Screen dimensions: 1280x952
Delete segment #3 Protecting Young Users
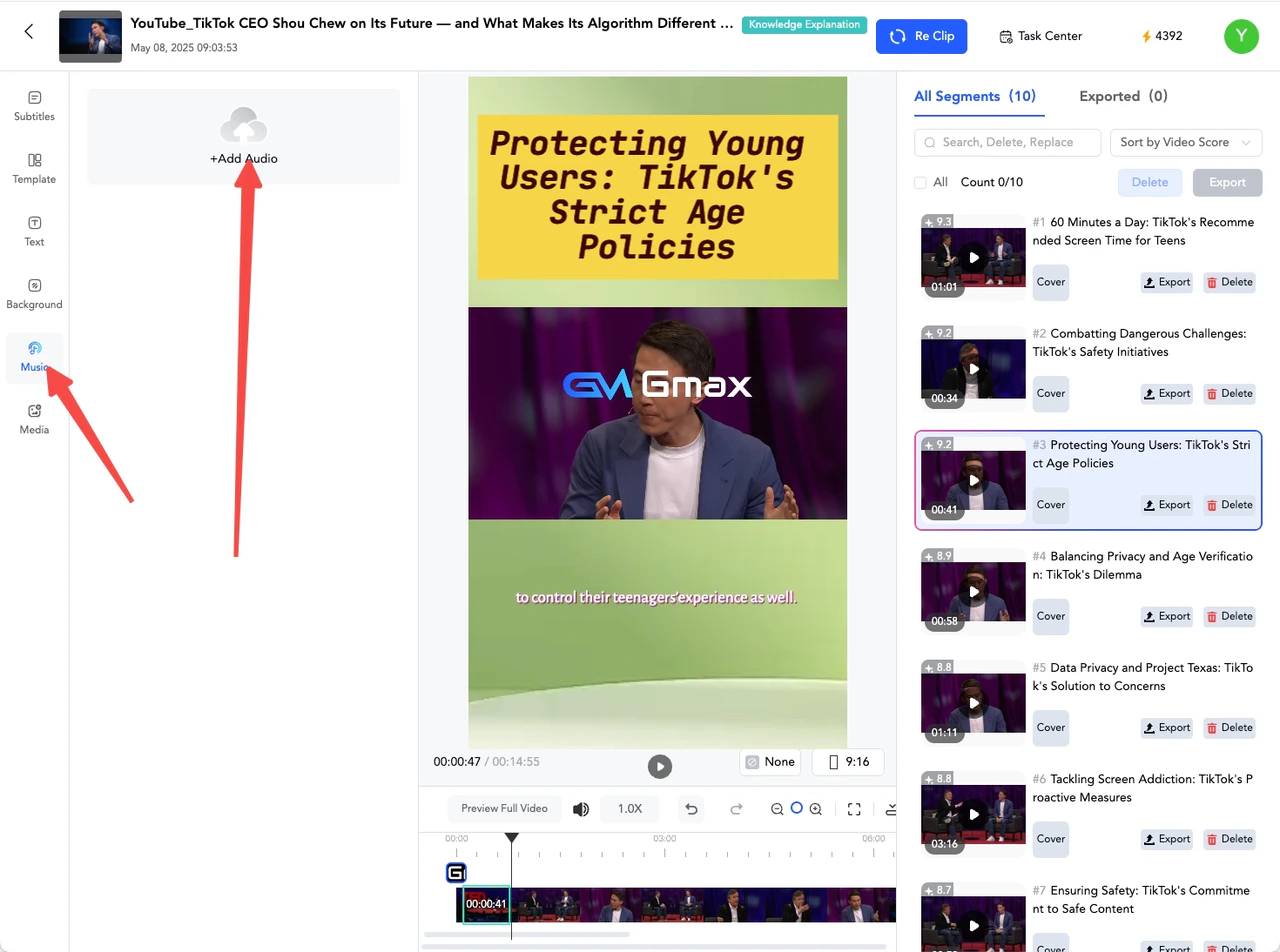(x=1229, y=505)
